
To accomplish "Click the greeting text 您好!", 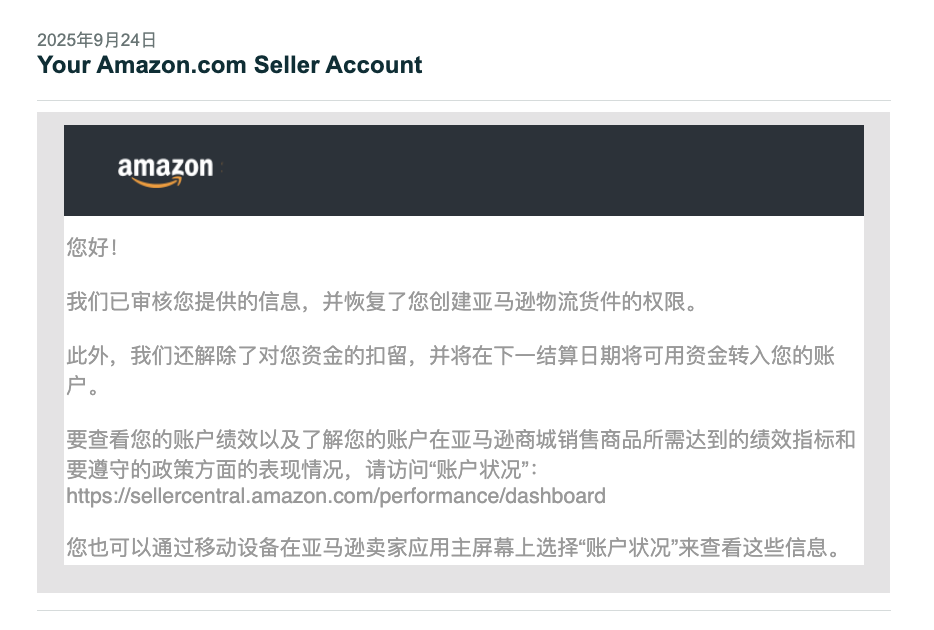I will [92, 247].
